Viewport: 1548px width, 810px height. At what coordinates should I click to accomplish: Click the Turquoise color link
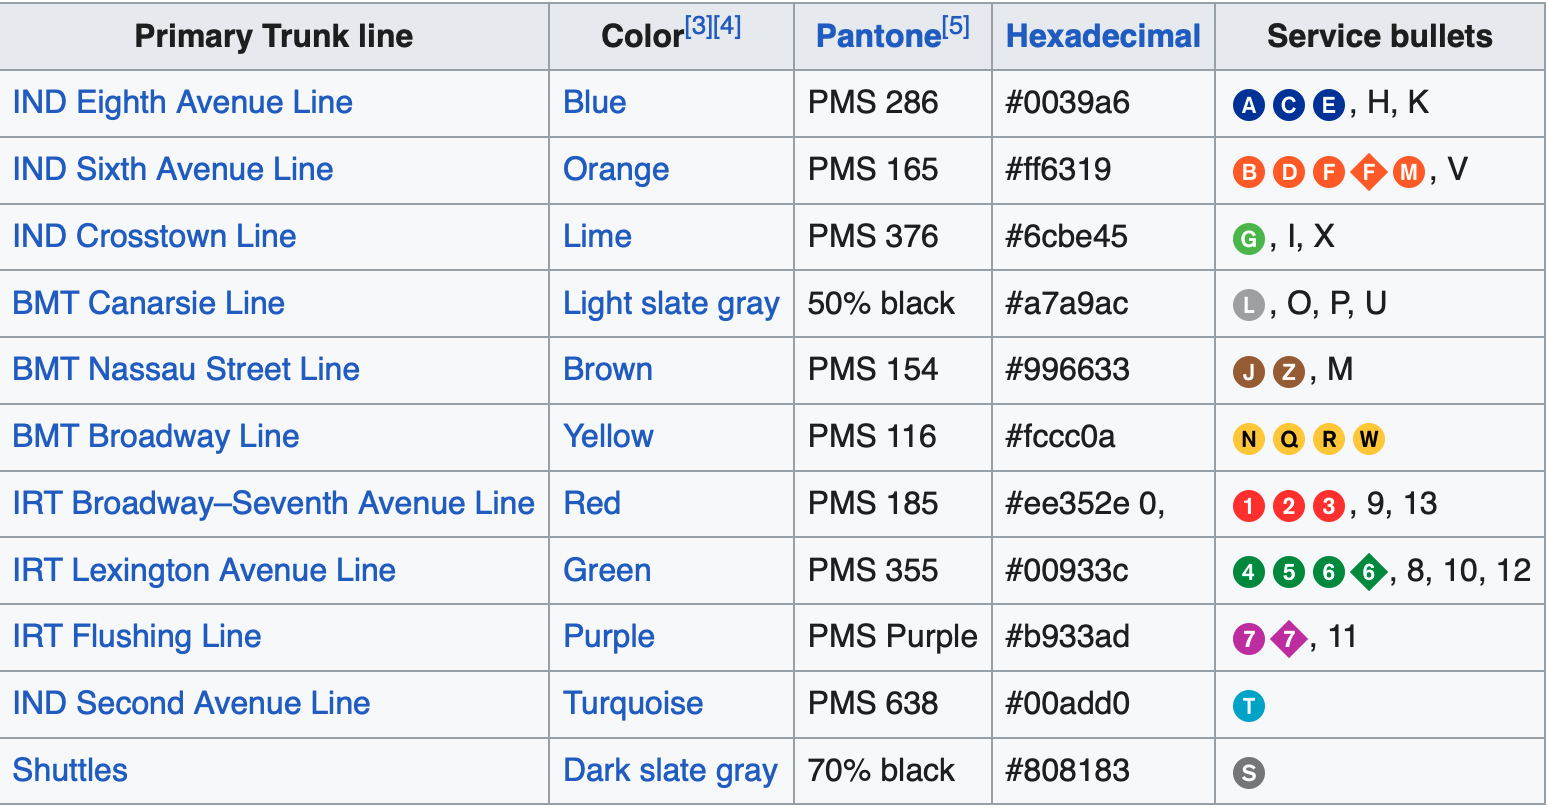point(633,703)
